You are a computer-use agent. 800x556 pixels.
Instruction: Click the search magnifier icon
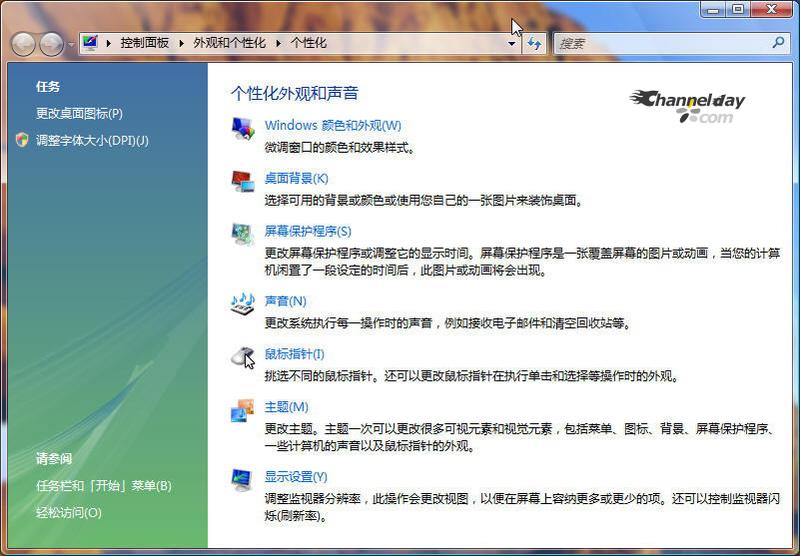point(778,42)
